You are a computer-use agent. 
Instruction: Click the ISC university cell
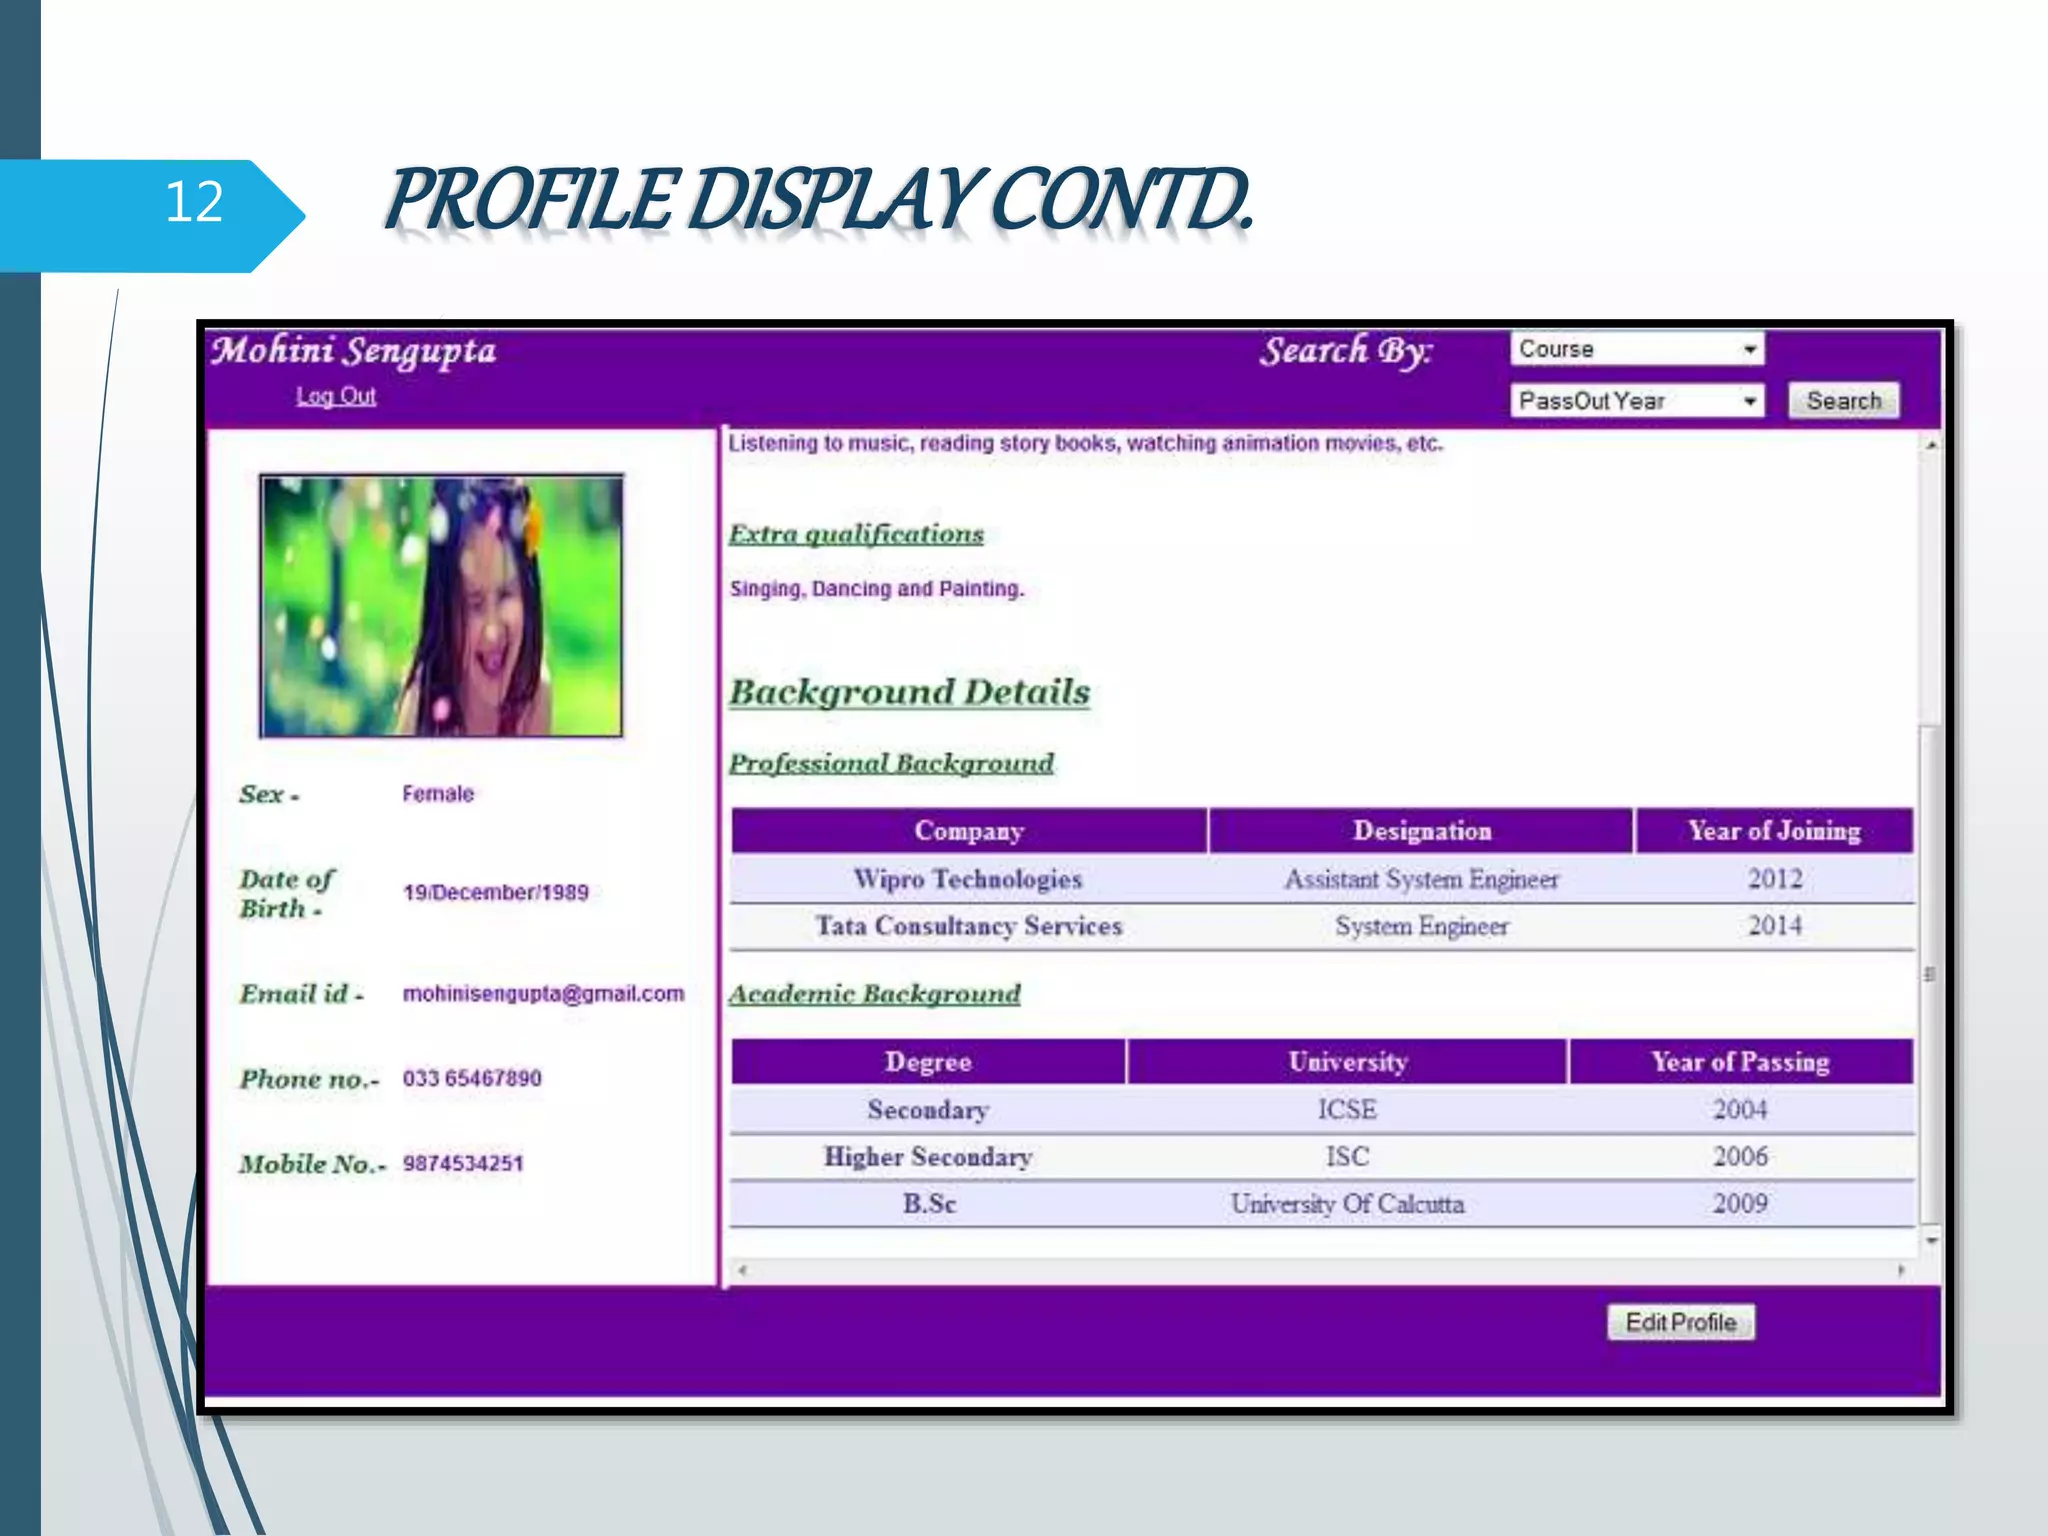pos(1347,1157)
